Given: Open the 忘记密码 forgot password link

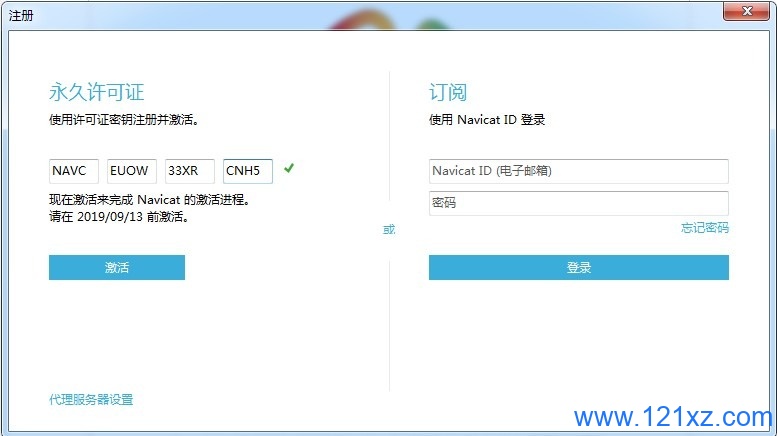Looking at the screenshot, I should point(705,228).
